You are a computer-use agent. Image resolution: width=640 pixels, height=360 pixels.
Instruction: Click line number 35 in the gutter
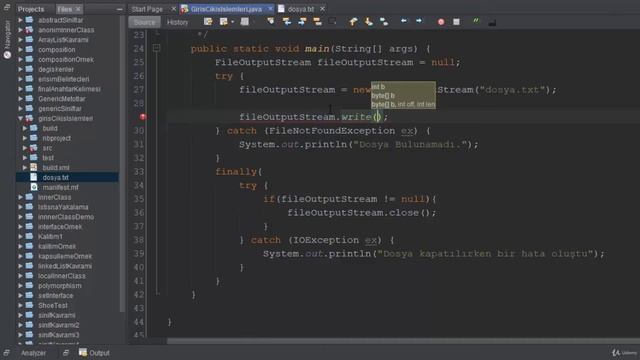click(139, 199)
